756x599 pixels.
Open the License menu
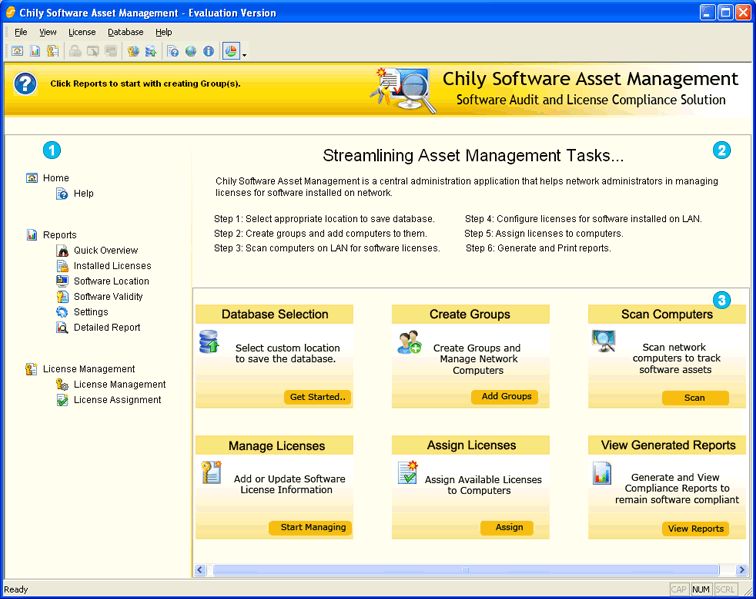coord(82,32)
